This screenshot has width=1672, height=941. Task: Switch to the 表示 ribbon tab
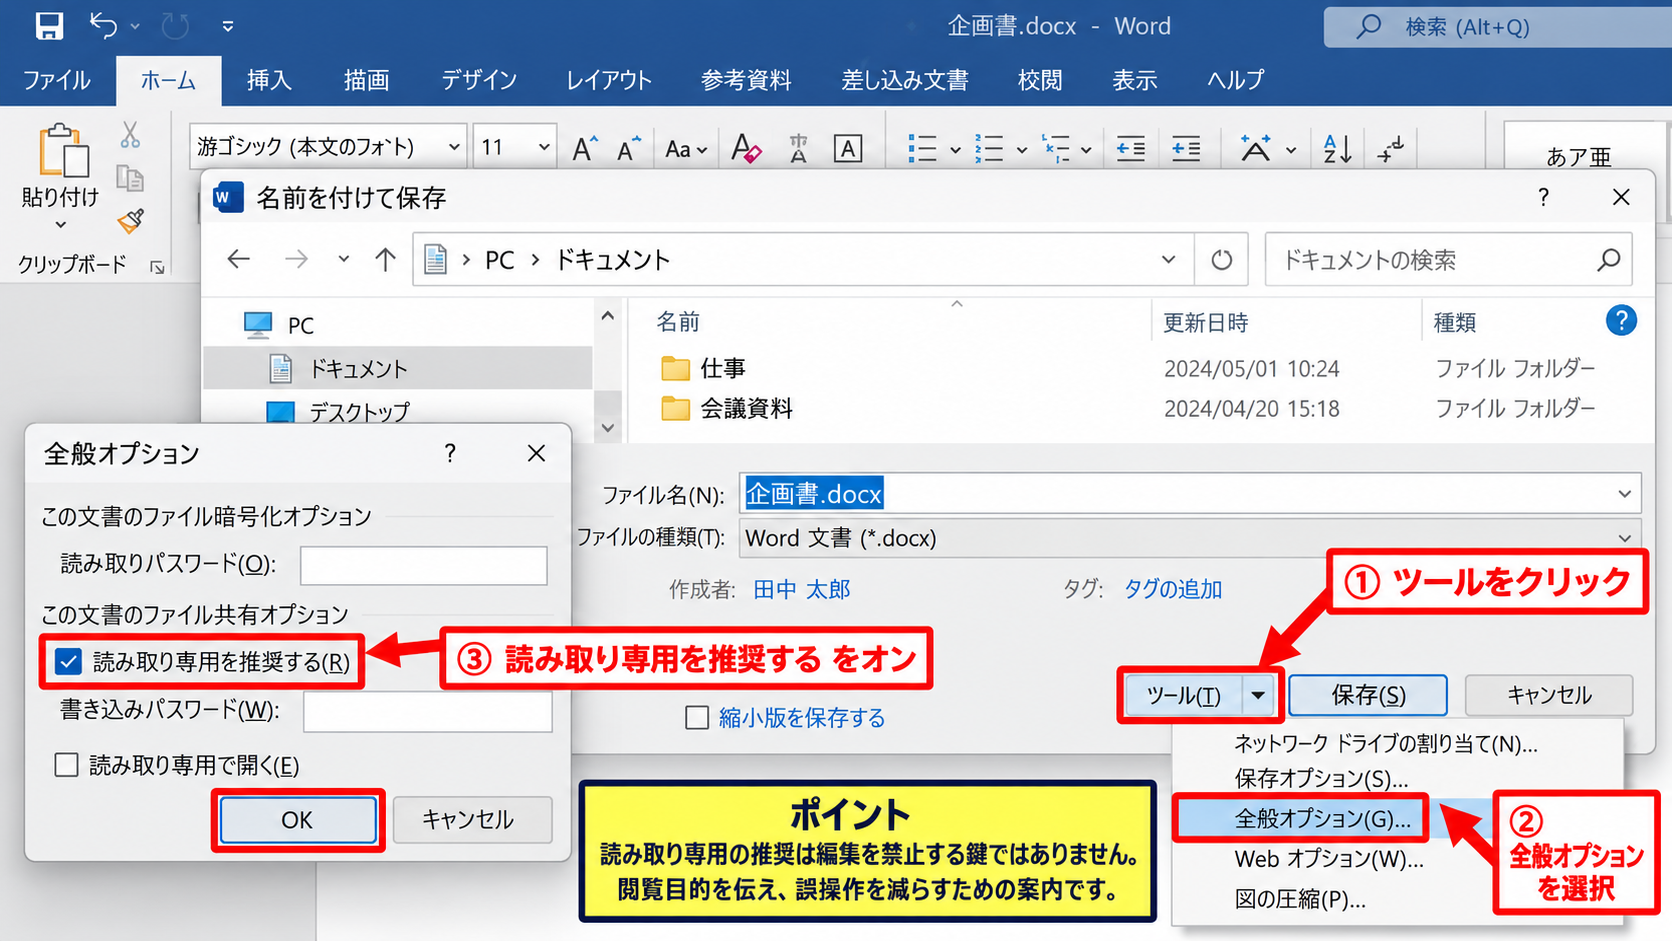pyautogui.click(x=1135, y=80)
